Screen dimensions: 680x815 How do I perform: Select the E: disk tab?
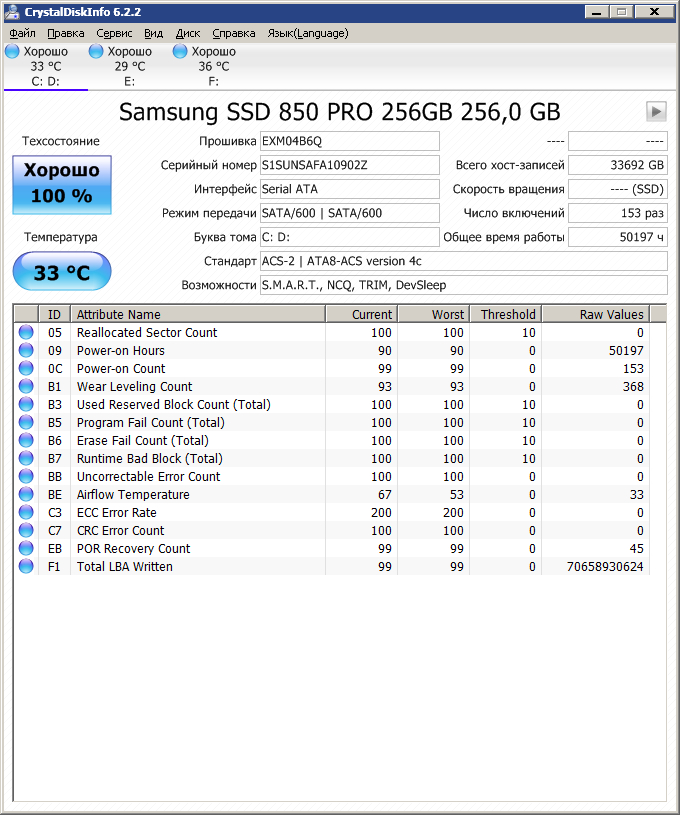[x=129, y=67]
